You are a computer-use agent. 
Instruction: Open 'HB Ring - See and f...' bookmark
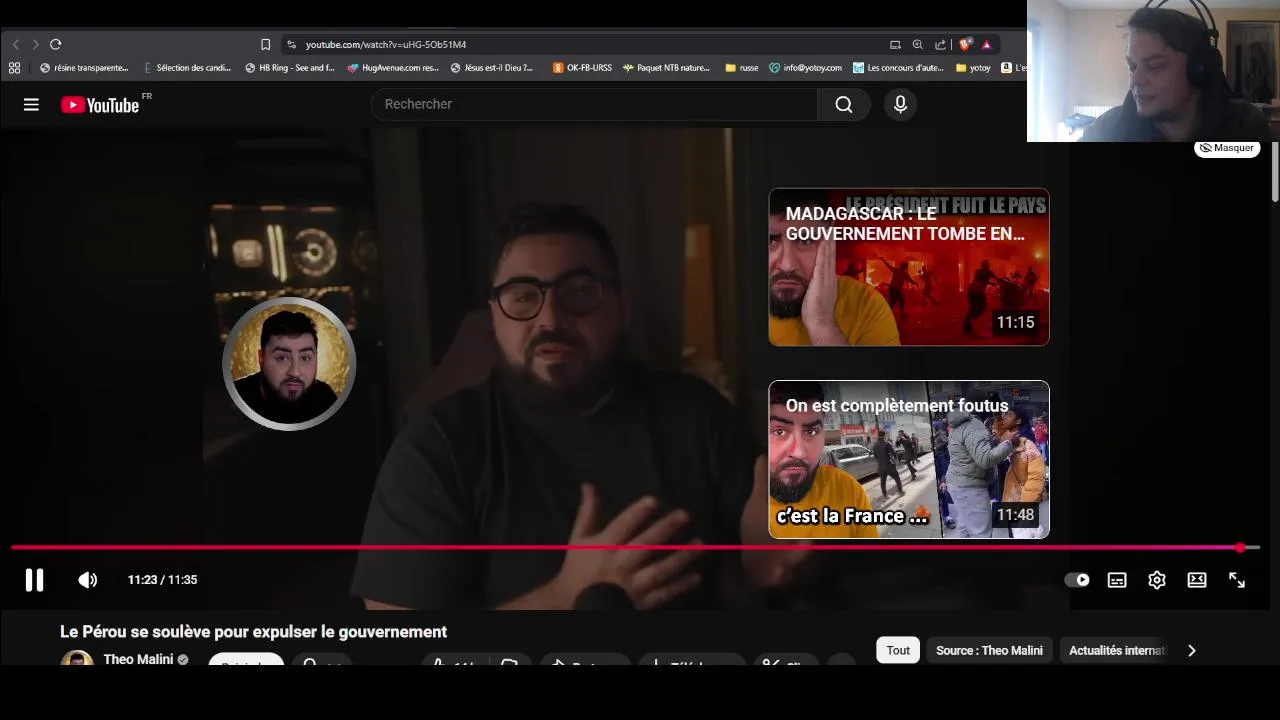click(x=290, y=68)
